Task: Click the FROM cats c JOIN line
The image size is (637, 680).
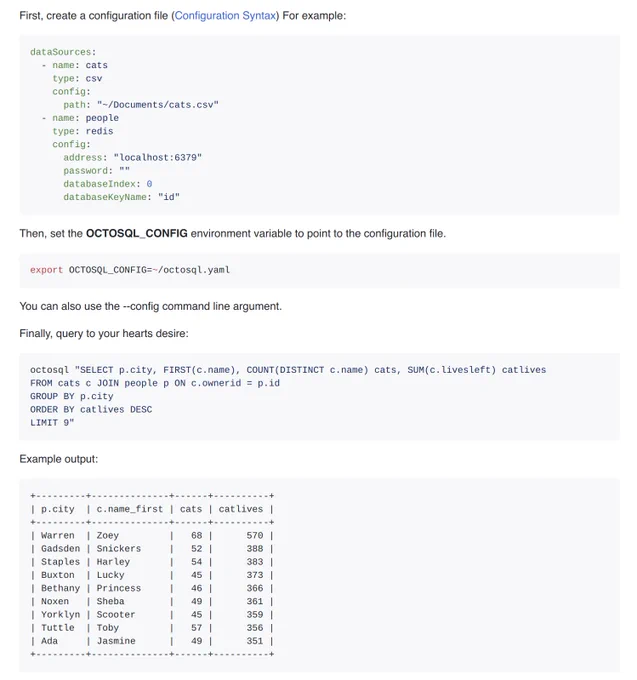Action: click(x=155, y=383)
